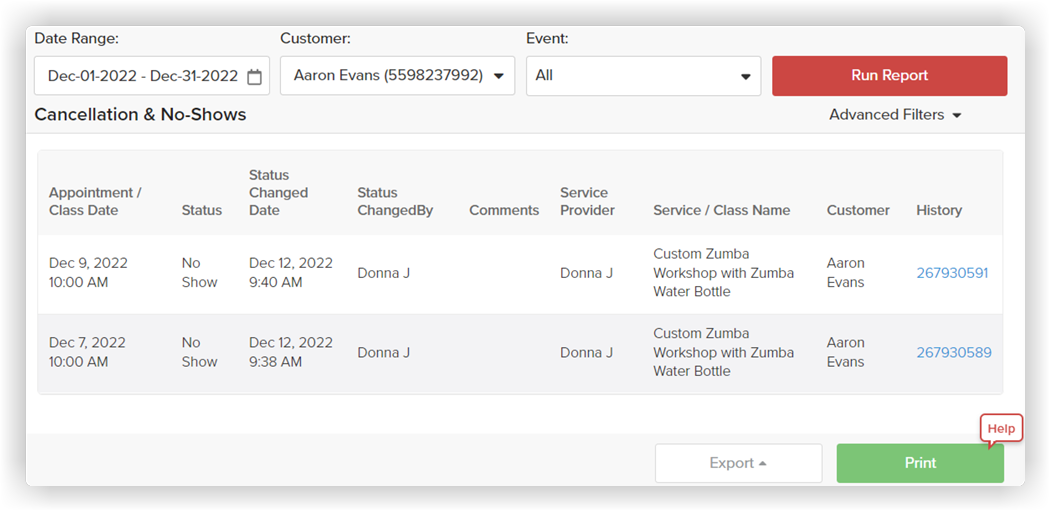Open the Export menu
Screen dimensions: 1050x511
(x=738, y=463)
